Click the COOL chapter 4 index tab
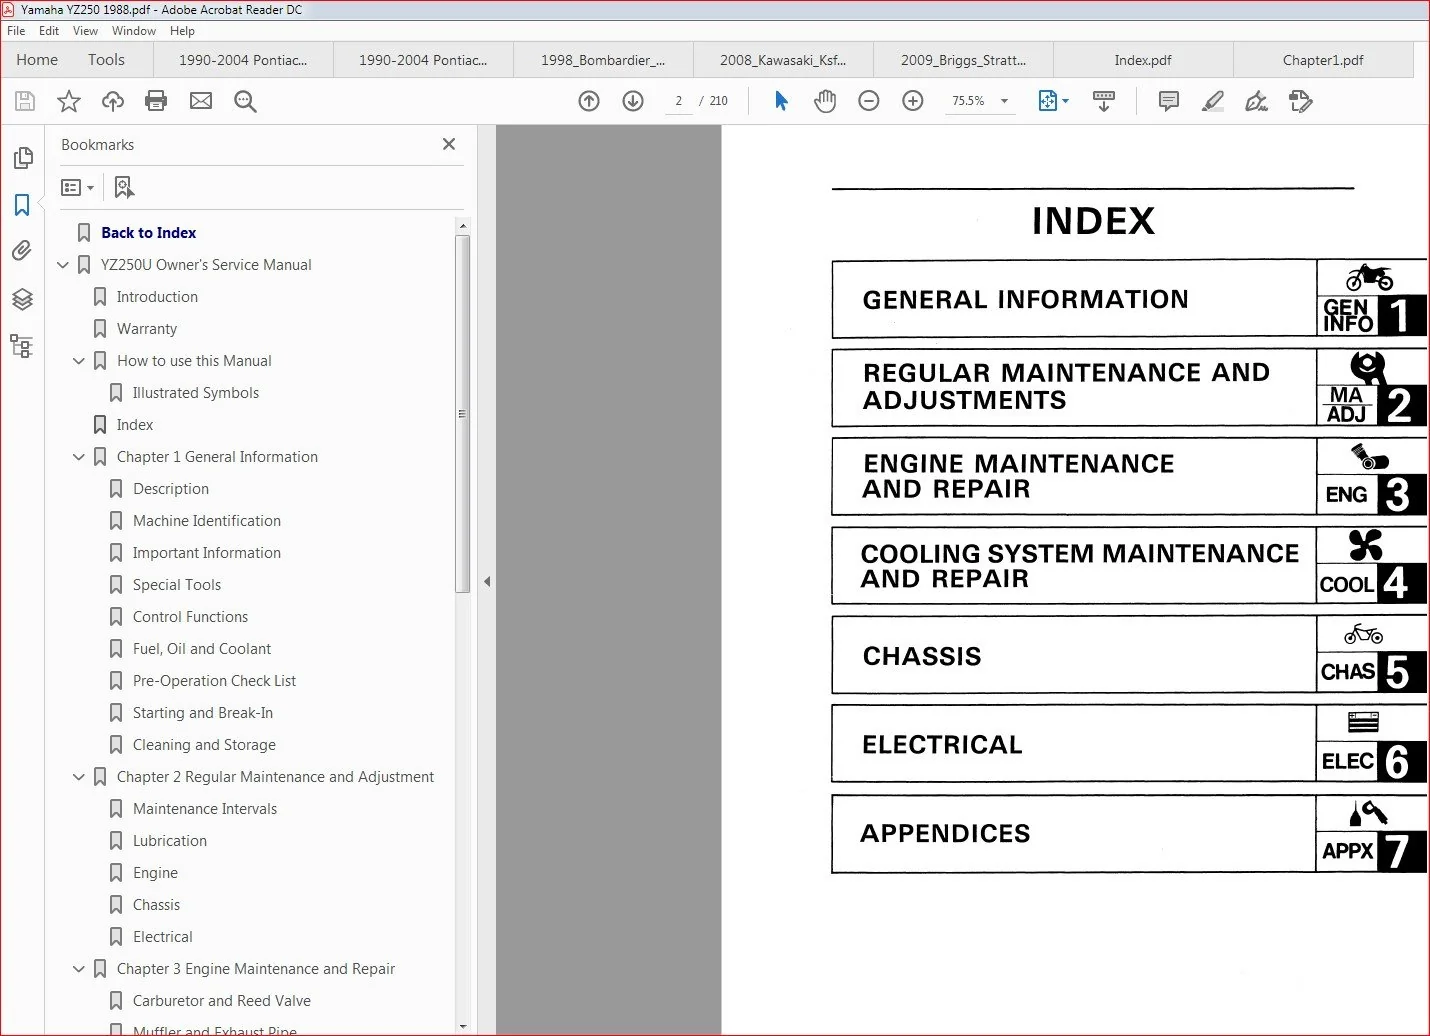 pyautogui.click(x=1372, y=566)
